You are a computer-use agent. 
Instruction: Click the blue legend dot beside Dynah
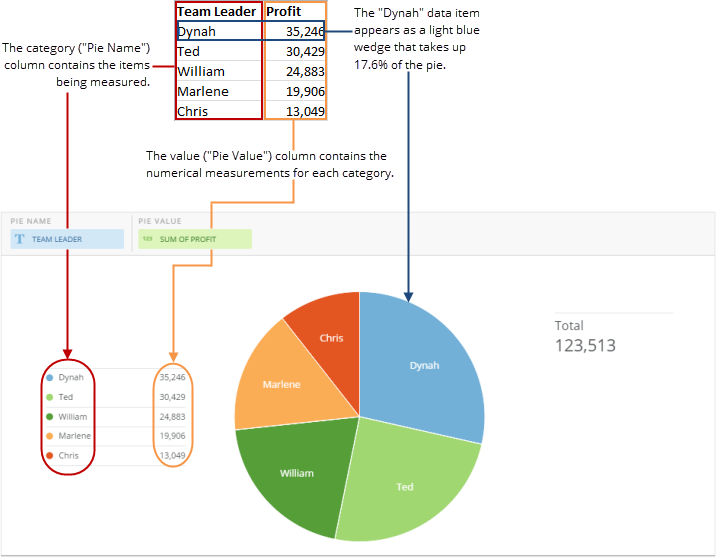click(49, 378)
